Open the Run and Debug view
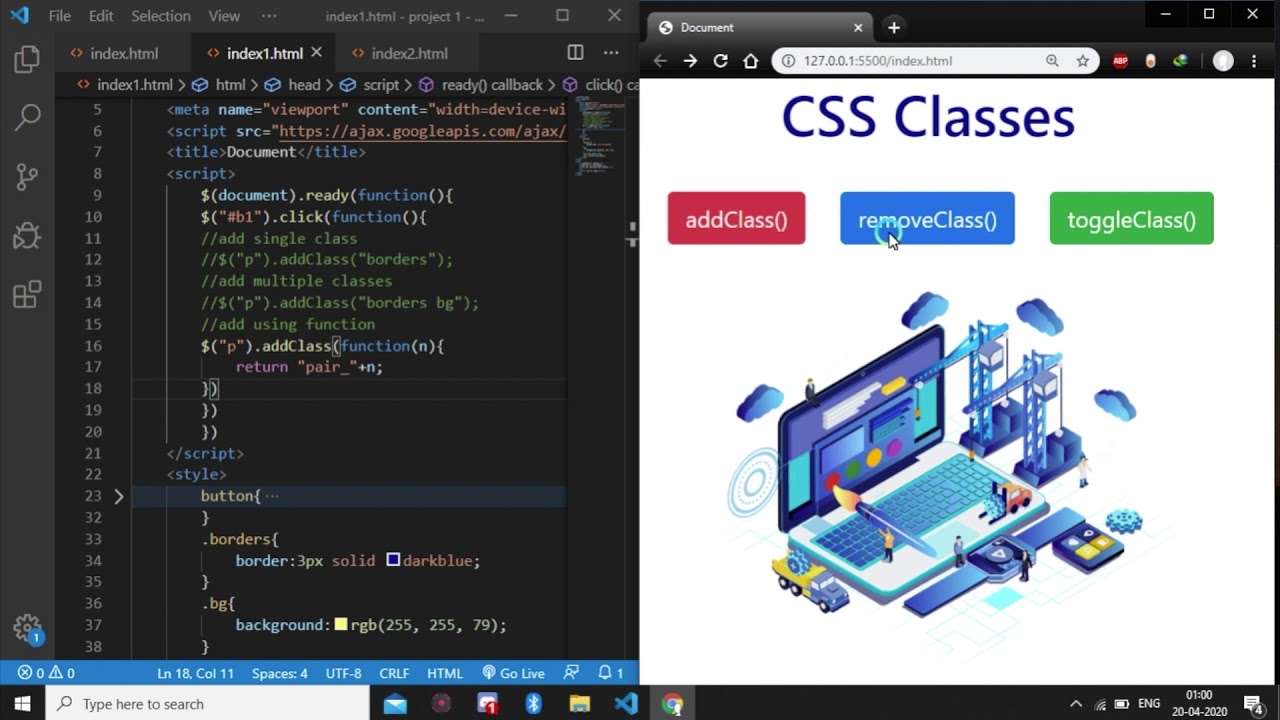 point(27,236)
